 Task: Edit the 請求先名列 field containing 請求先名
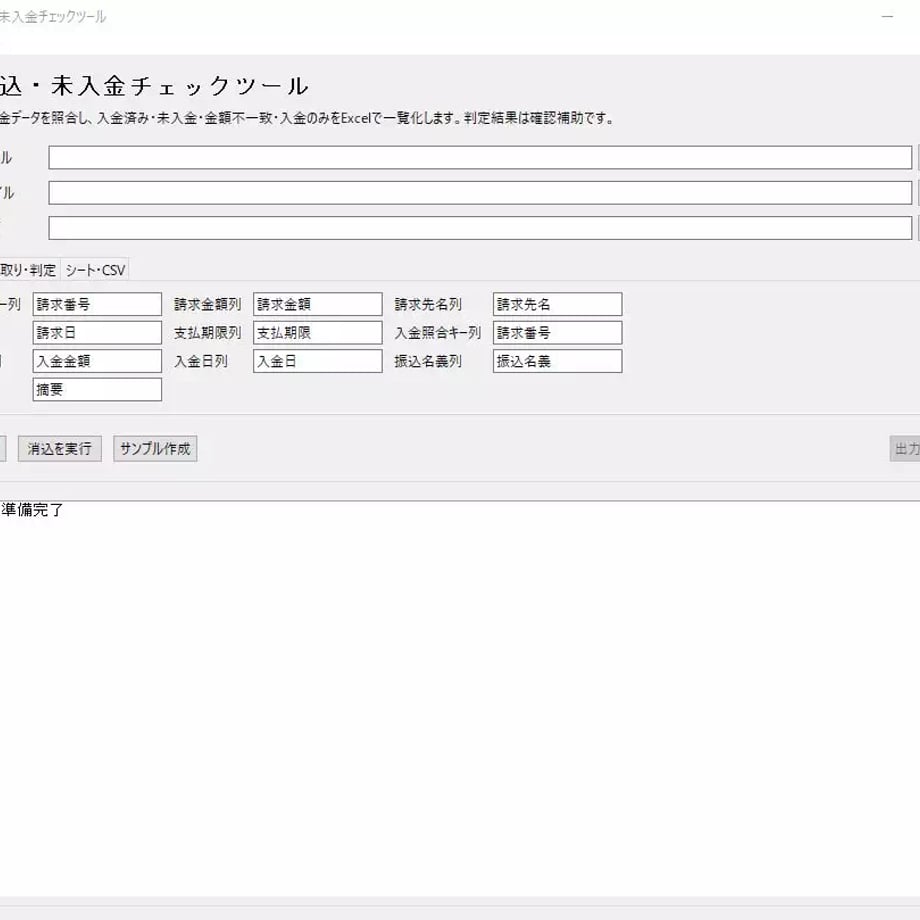coord(557,305)
